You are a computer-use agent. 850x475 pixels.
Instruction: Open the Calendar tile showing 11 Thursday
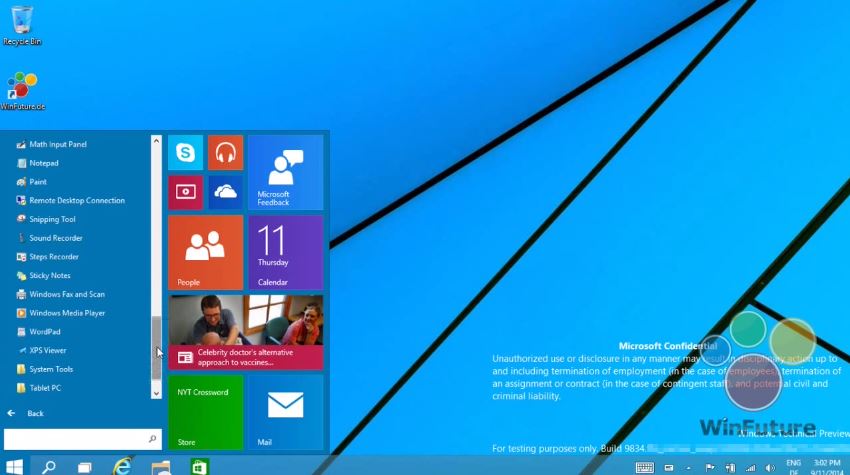(x=286, y=253)
